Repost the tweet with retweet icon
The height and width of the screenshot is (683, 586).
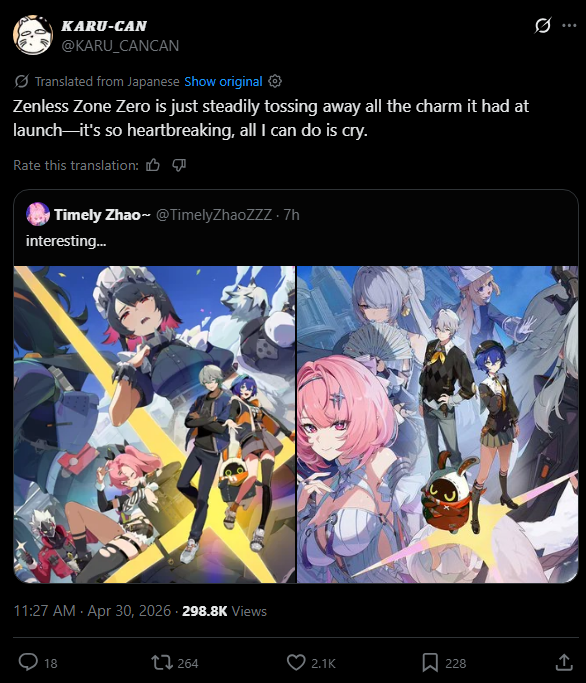[162, 663]
